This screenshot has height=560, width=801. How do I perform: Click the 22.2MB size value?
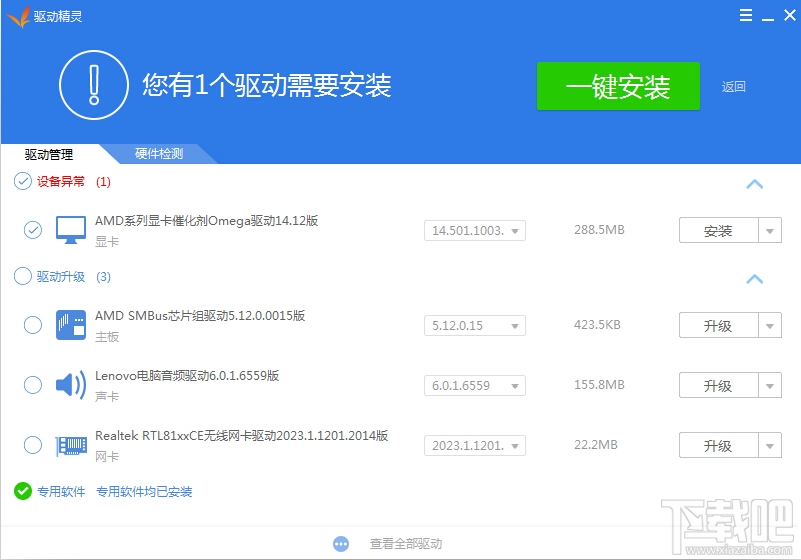point(596,445)
